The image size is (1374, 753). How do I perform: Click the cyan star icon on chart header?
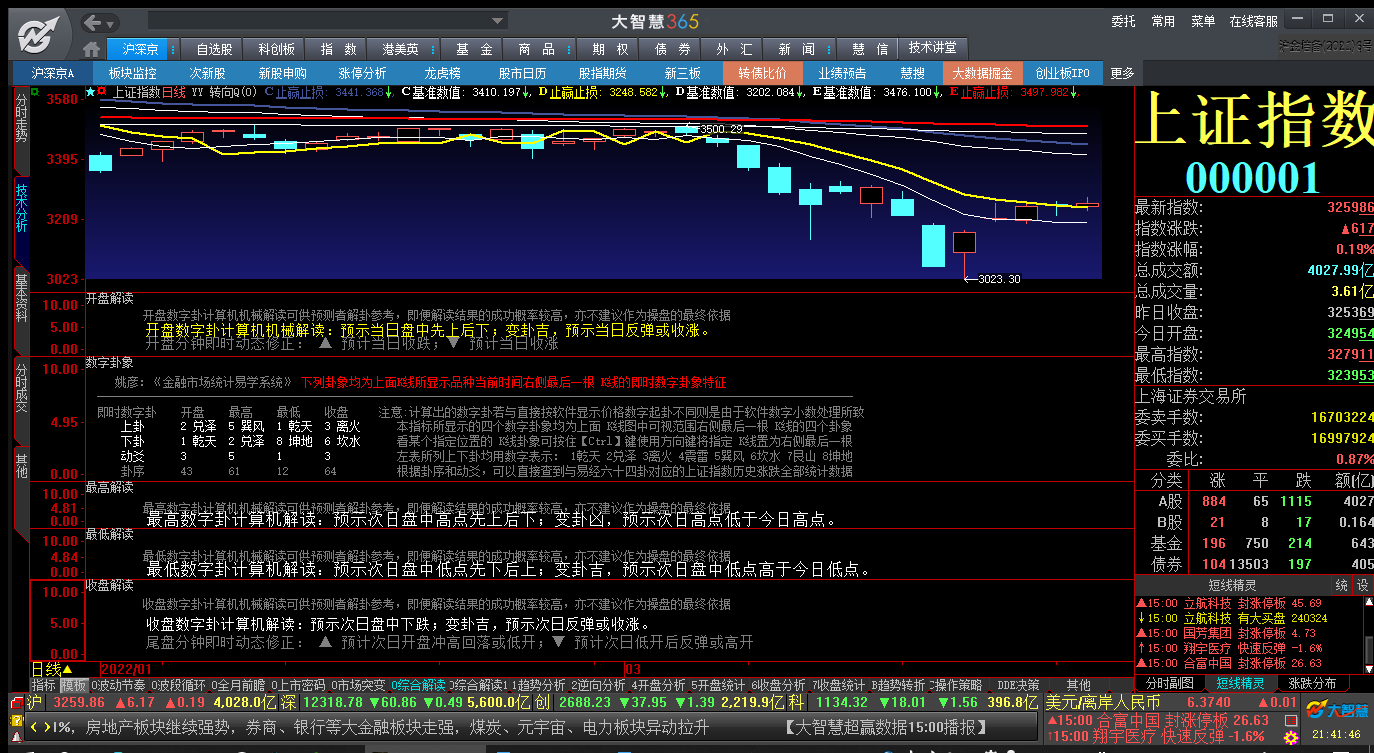[90, 92]
